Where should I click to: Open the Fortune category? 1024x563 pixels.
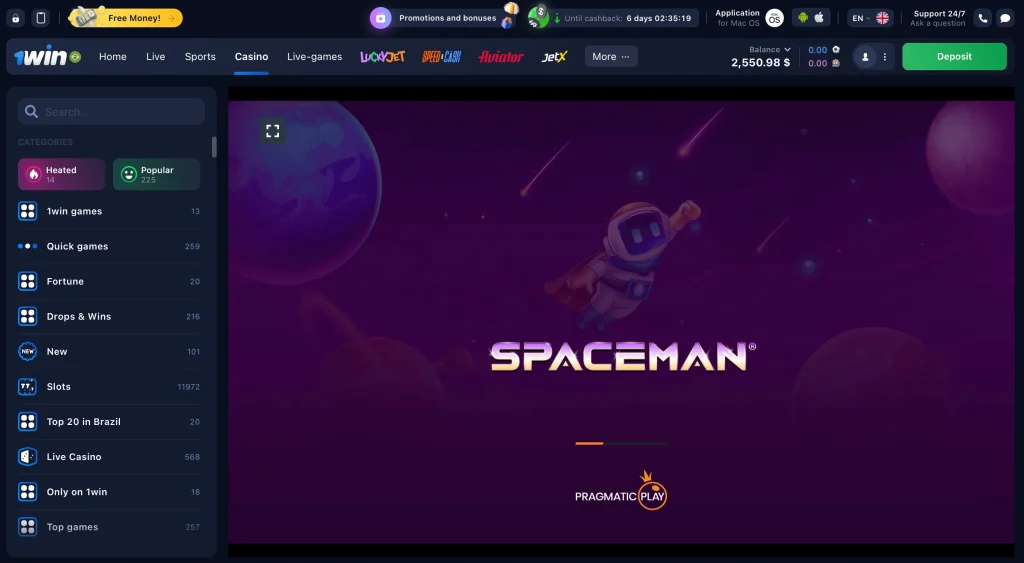point(110,282)
